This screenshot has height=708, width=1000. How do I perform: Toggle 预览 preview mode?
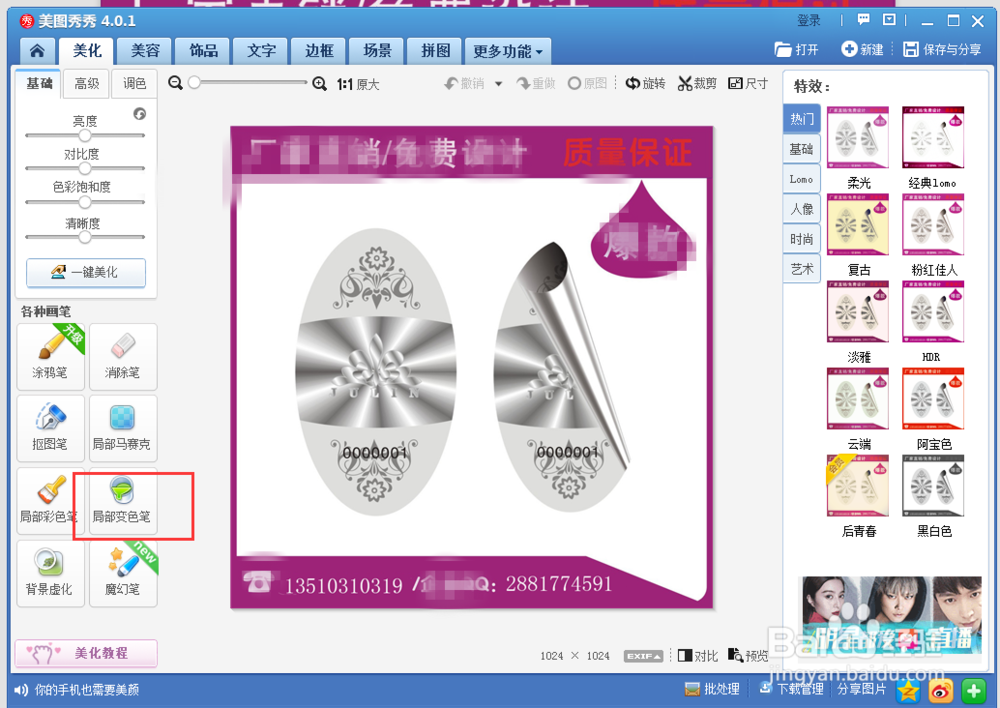tap(748, 655)
